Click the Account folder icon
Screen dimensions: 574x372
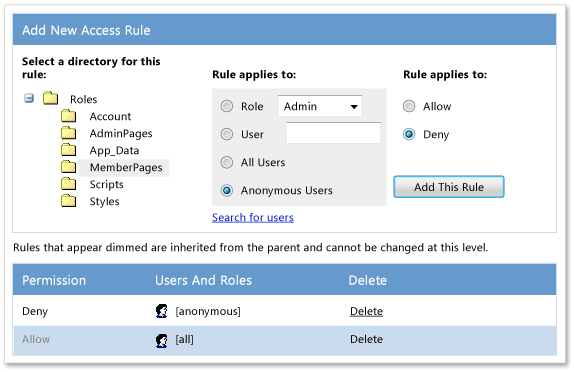[68, 116]
